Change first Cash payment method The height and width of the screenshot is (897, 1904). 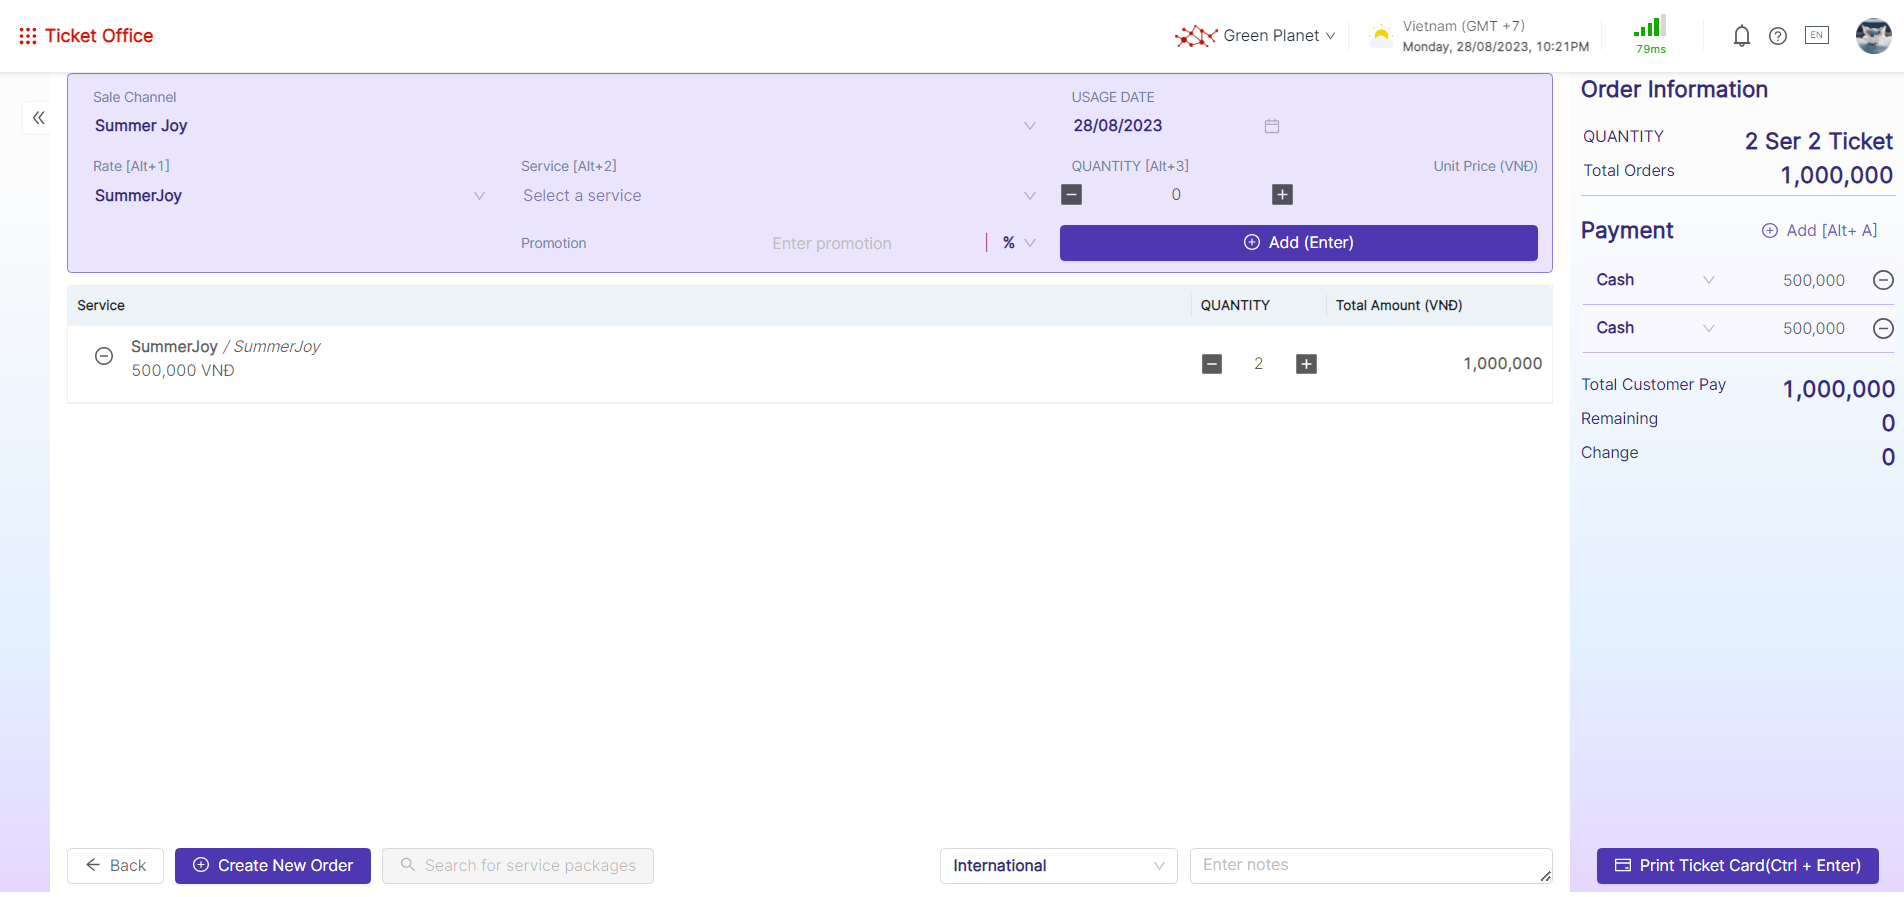(1655, 280)
